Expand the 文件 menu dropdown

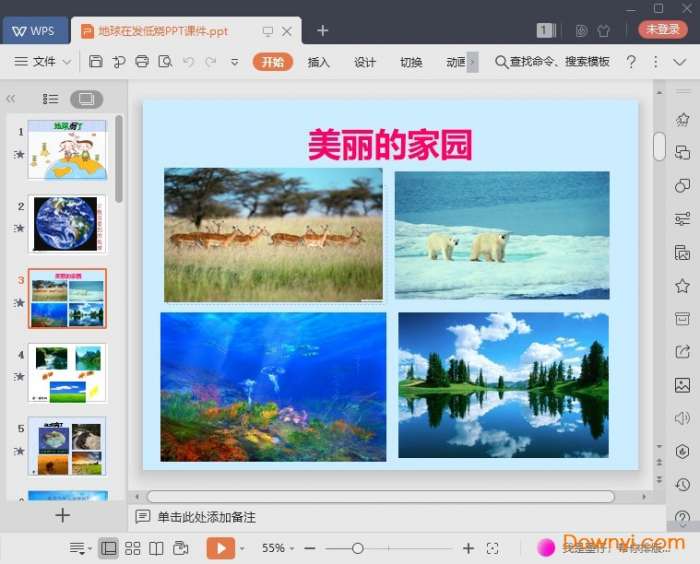pos(43,62)
